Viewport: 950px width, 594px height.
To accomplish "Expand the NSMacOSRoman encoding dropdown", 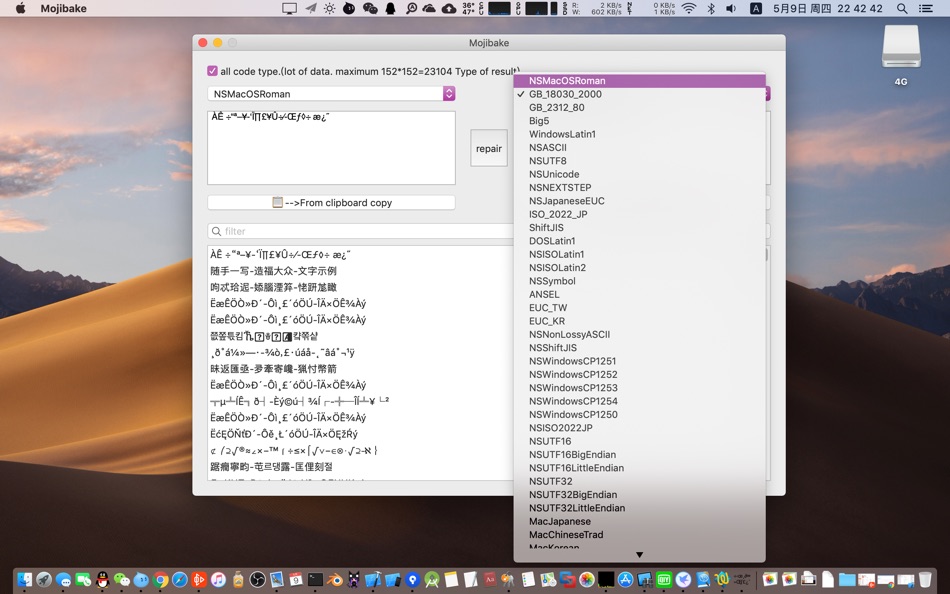I will click(x=331, y=93).
